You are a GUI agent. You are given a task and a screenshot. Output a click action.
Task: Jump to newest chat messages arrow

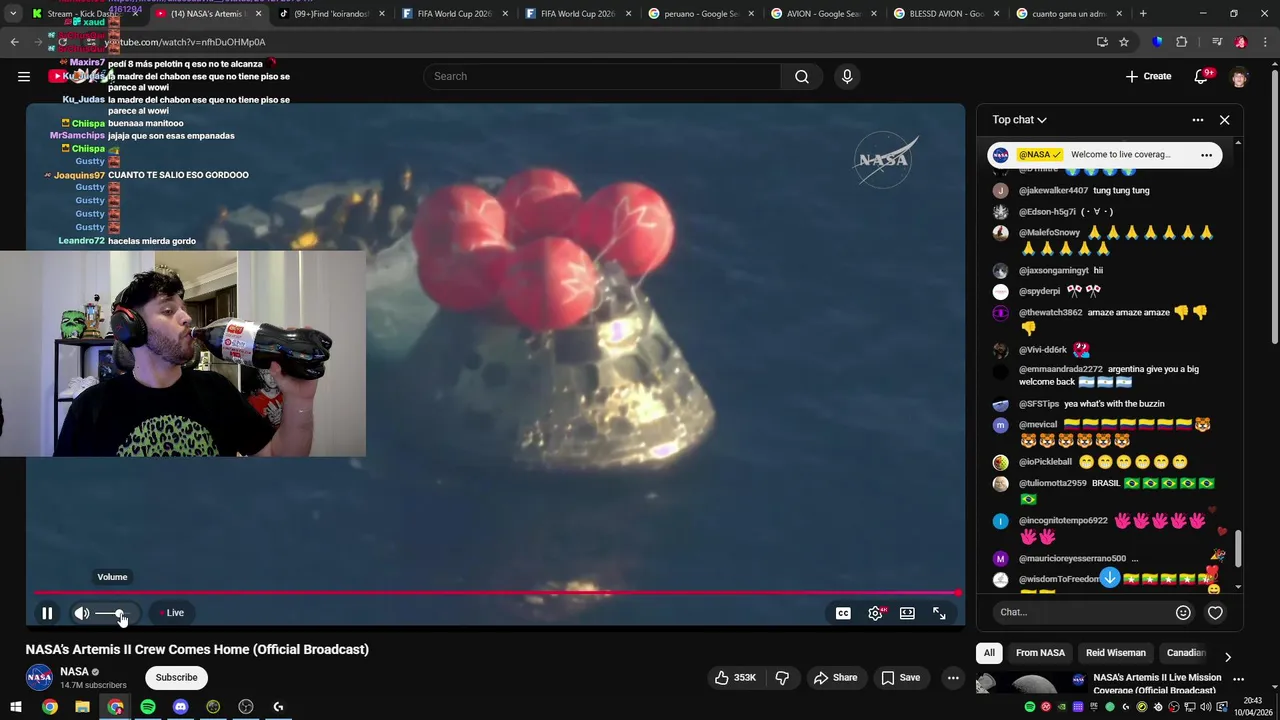(x=1110, y=577)
